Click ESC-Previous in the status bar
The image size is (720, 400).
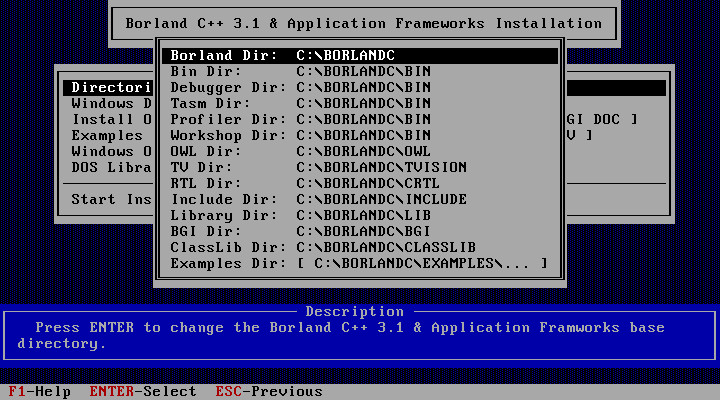[x=269, y=392]
